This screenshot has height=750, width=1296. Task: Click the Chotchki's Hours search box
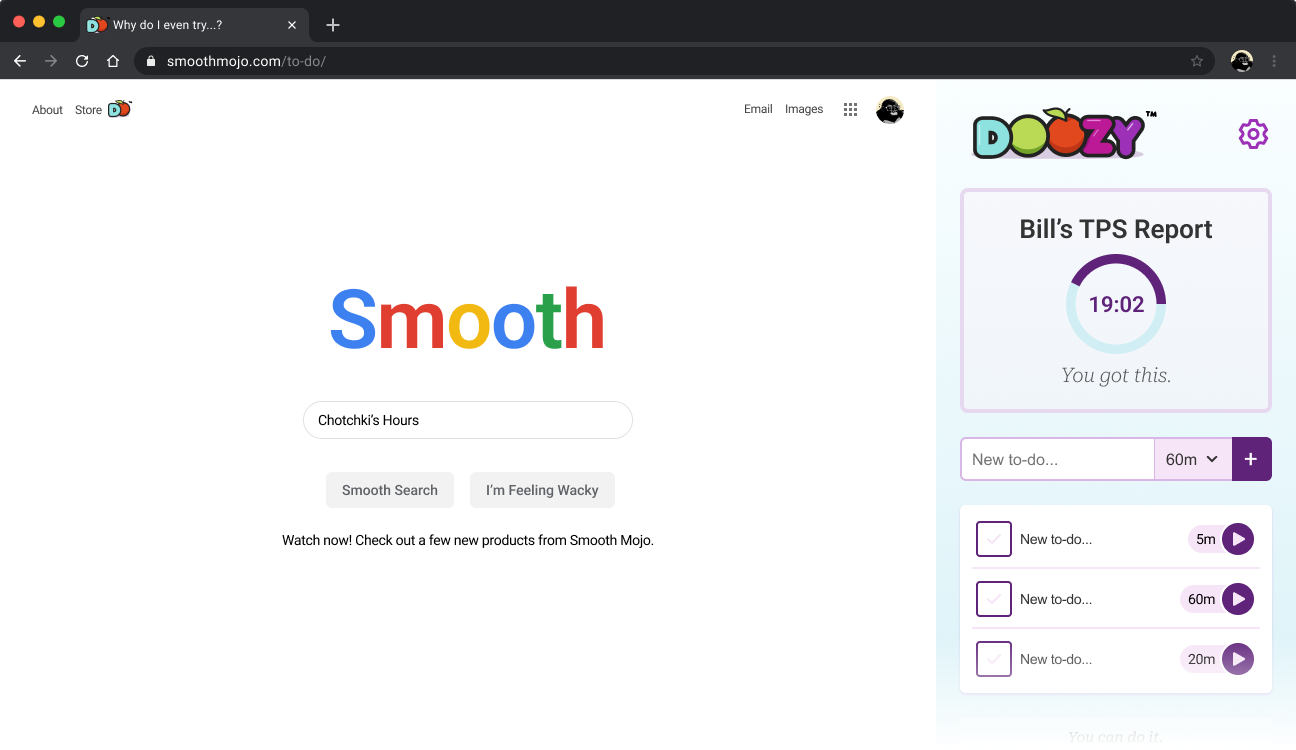click(468, 420)
